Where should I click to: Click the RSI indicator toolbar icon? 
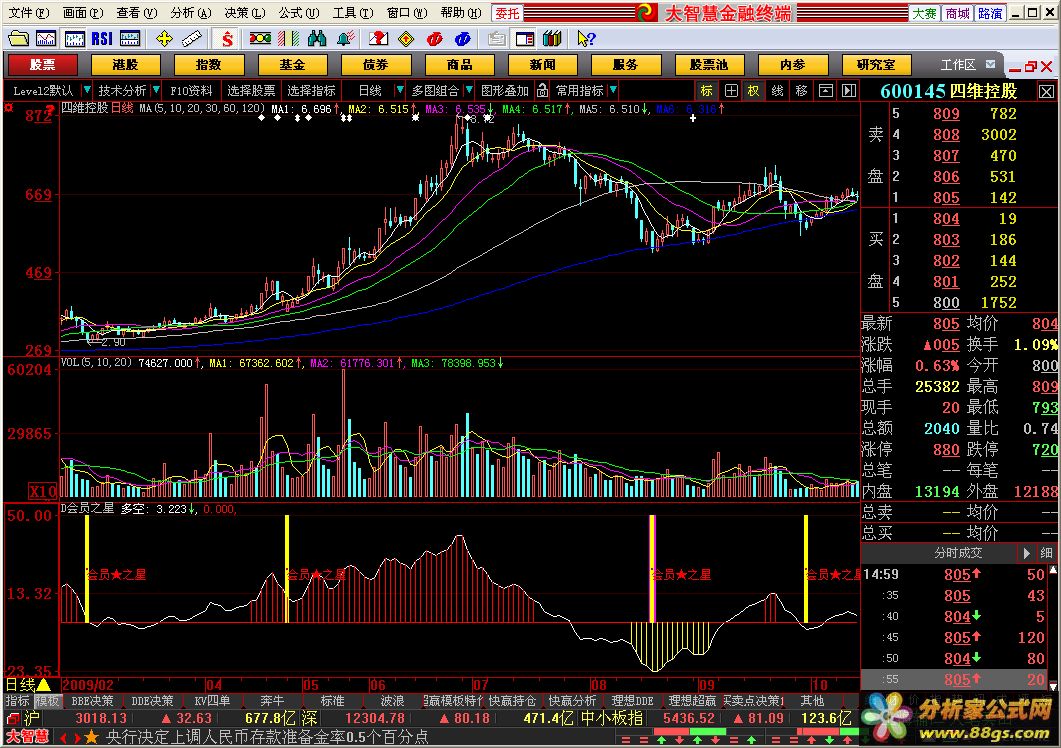[101, 39]
